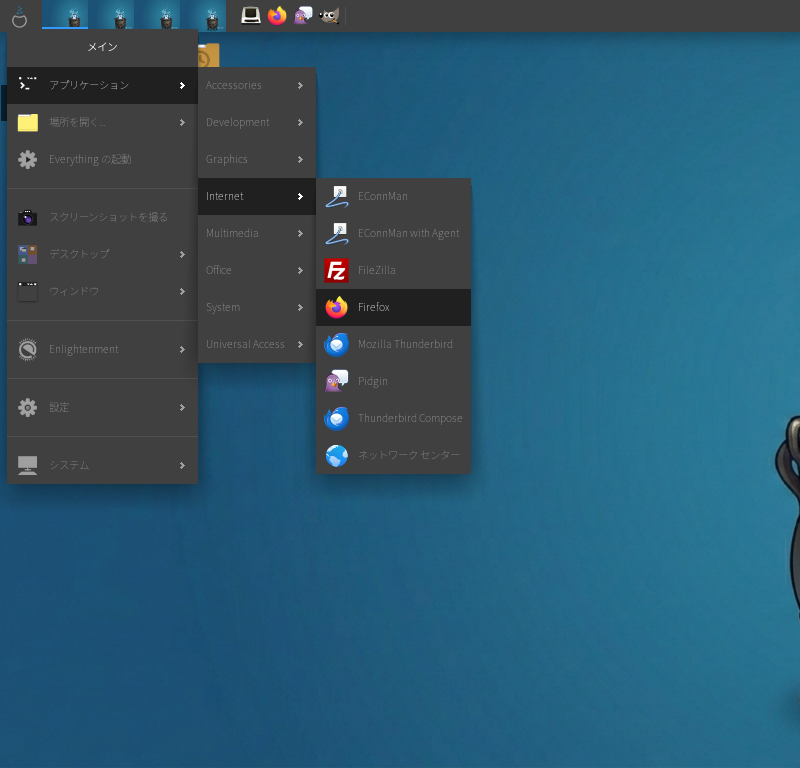Image resolution: width=800 pixels, height=768 pixels.
Task: Click the EConnMan with Agent icon
Action: click(337, 234)
